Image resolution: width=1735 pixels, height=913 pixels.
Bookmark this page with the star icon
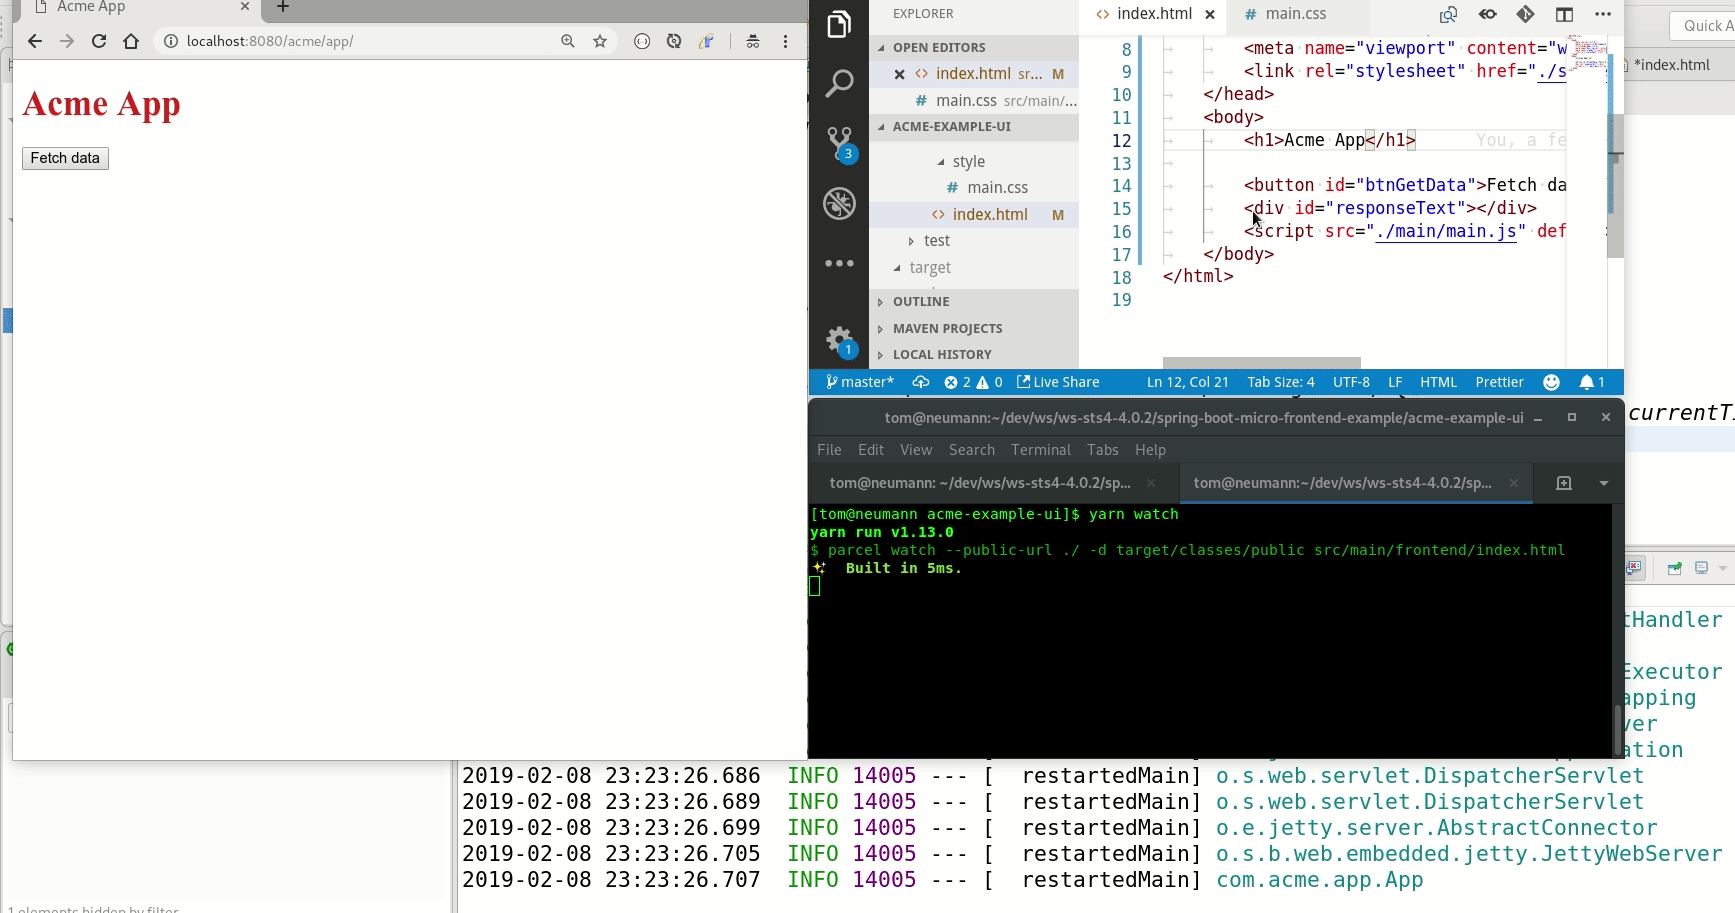click(x=600, y=41)
